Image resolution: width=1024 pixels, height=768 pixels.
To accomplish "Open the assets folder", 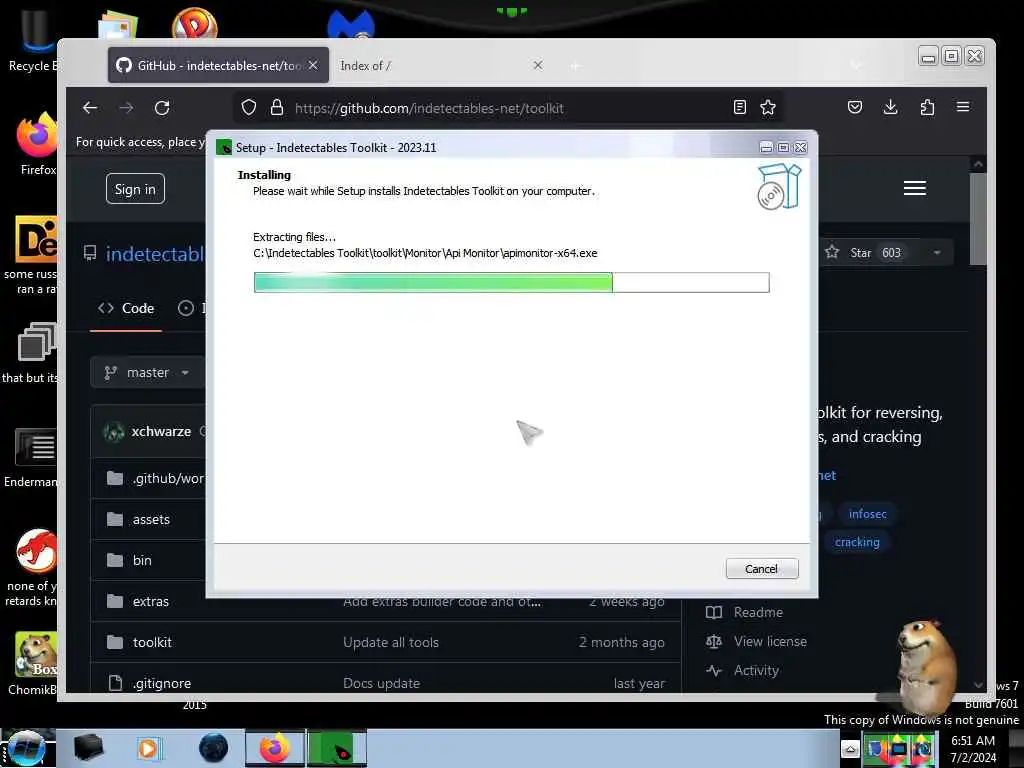I will click(x=151, y=520).
